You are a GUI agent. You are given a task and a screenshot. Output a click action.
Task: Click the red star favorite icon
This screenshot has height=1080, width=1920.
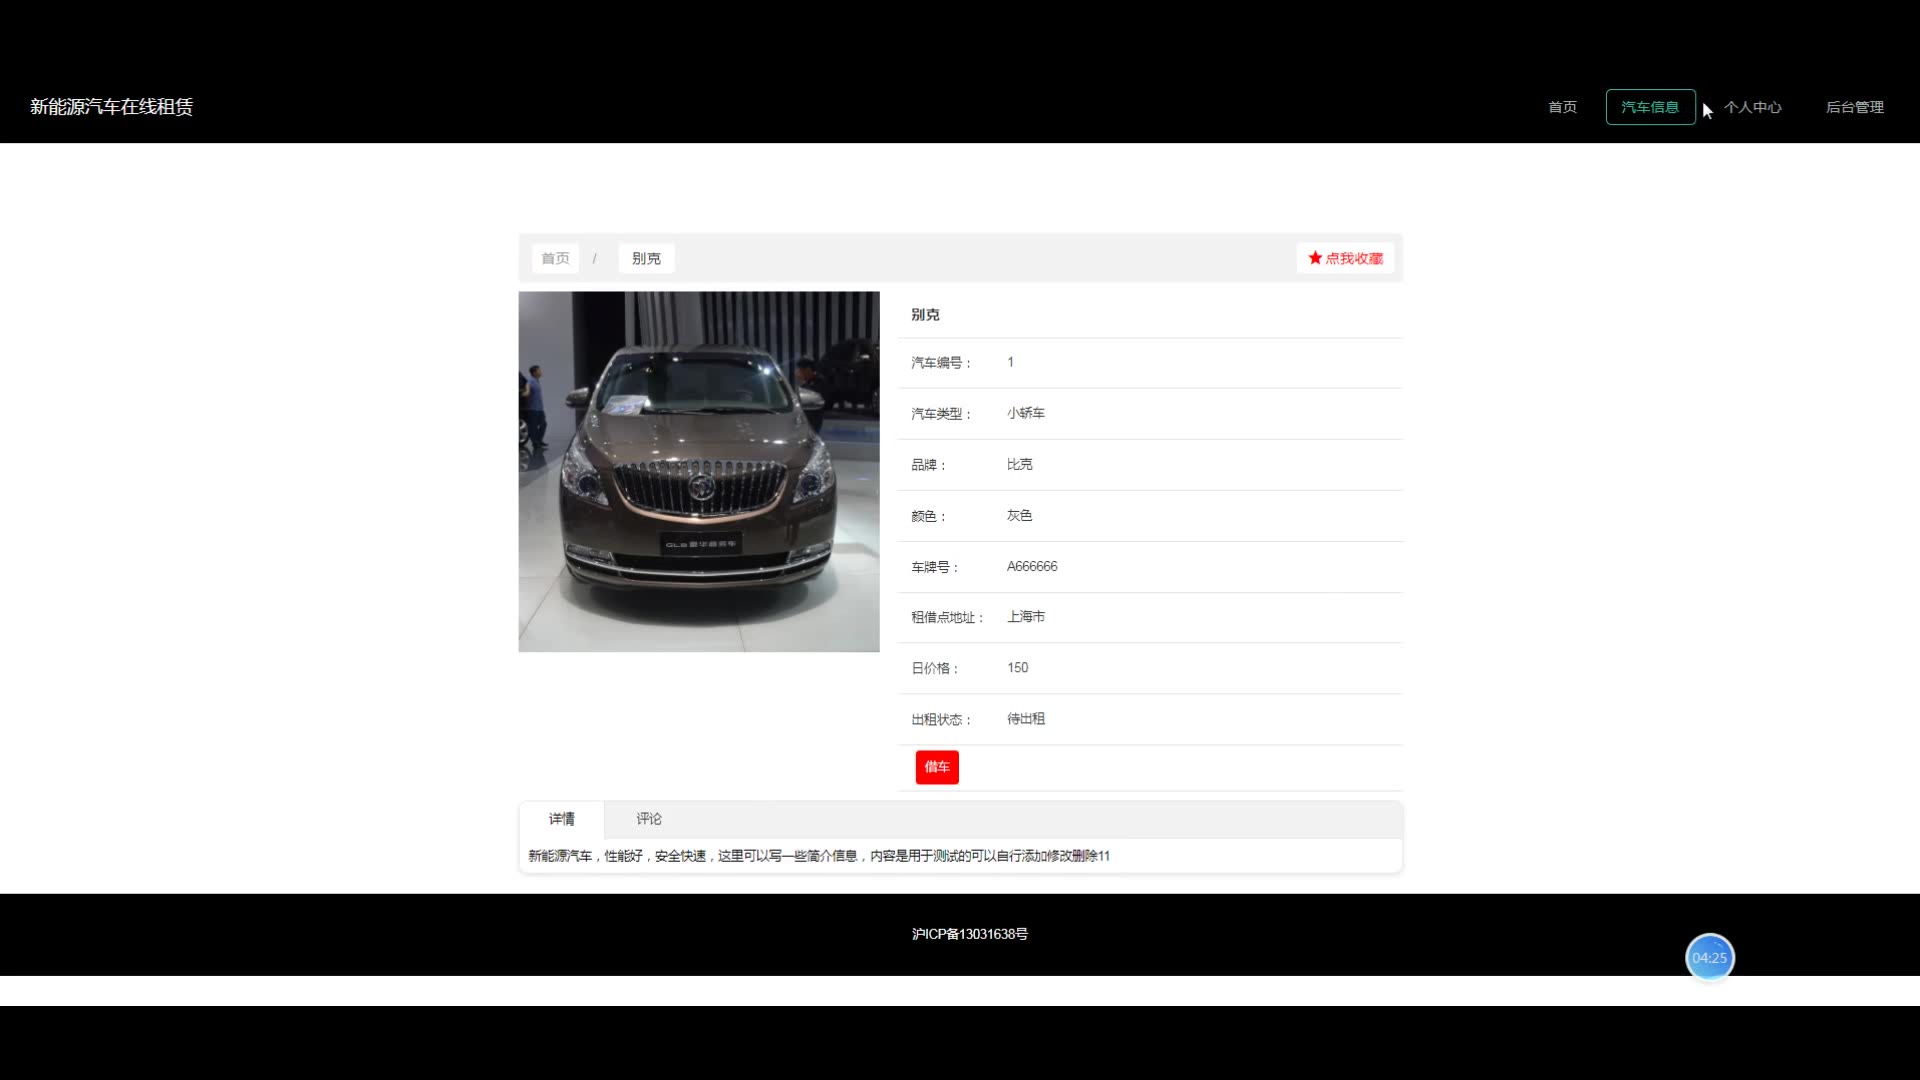(1315, 258)
